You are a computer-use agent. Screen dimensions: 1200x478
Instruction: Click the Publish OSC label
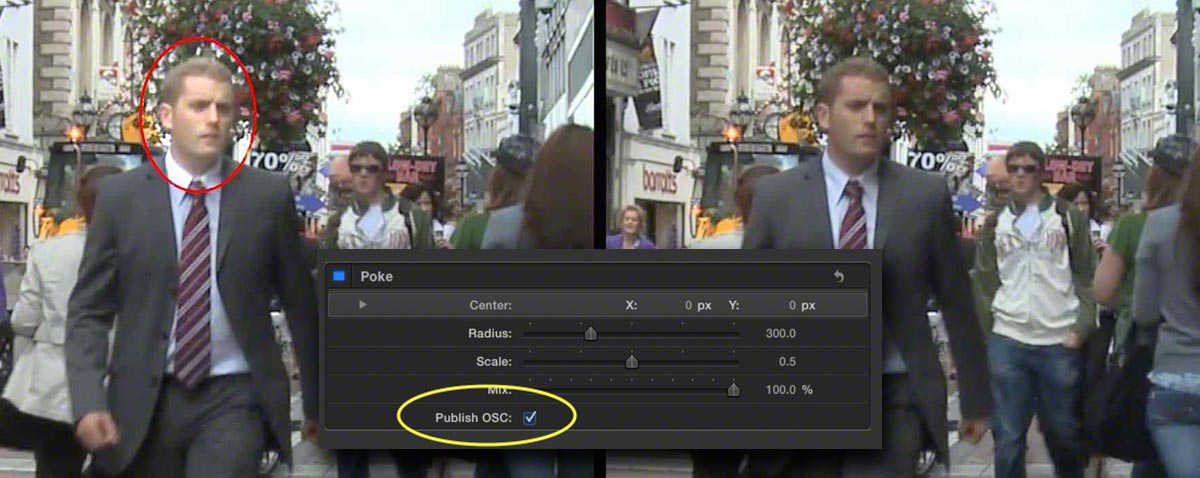pyautogui.click(x=473, y=417)
